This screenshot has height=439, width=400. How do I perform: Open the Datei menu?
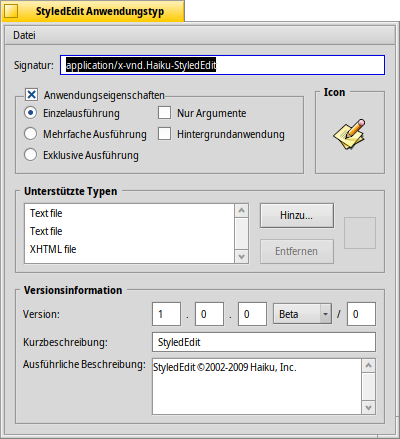[x=24, y=35]
